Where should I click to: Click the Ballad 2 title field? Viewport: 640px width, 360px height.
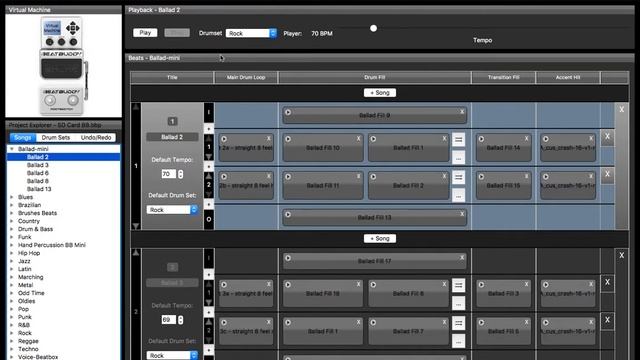[x=172, y=137]
